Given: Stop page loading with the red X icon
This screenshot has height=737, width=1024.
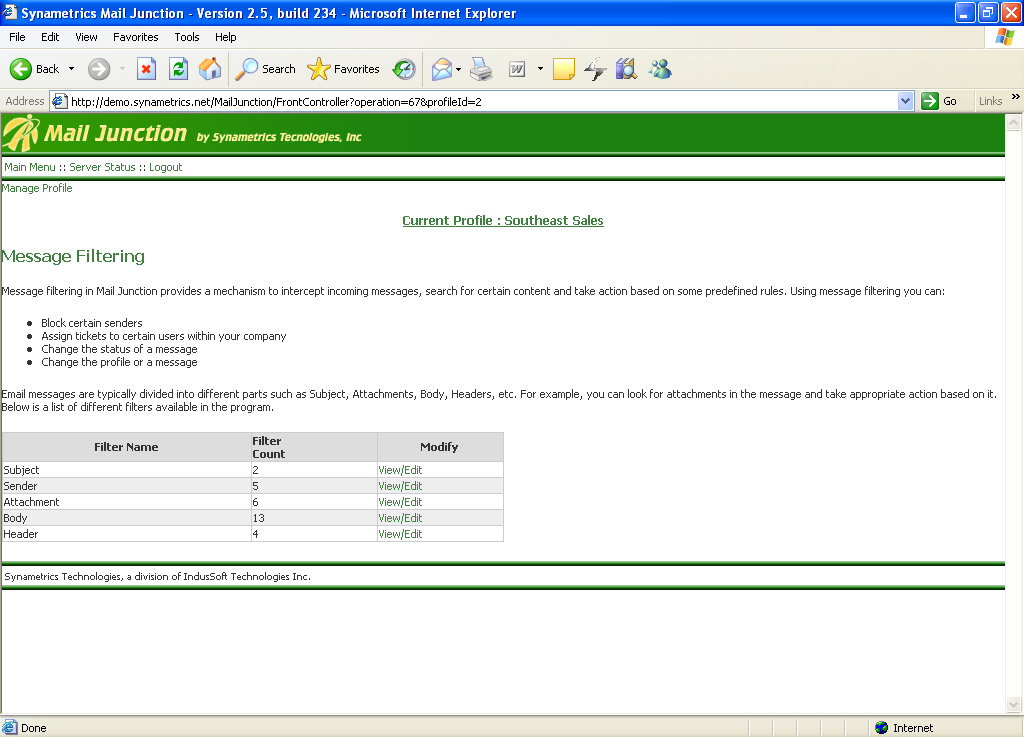Looking at the screenshot, I should (146, 69).
